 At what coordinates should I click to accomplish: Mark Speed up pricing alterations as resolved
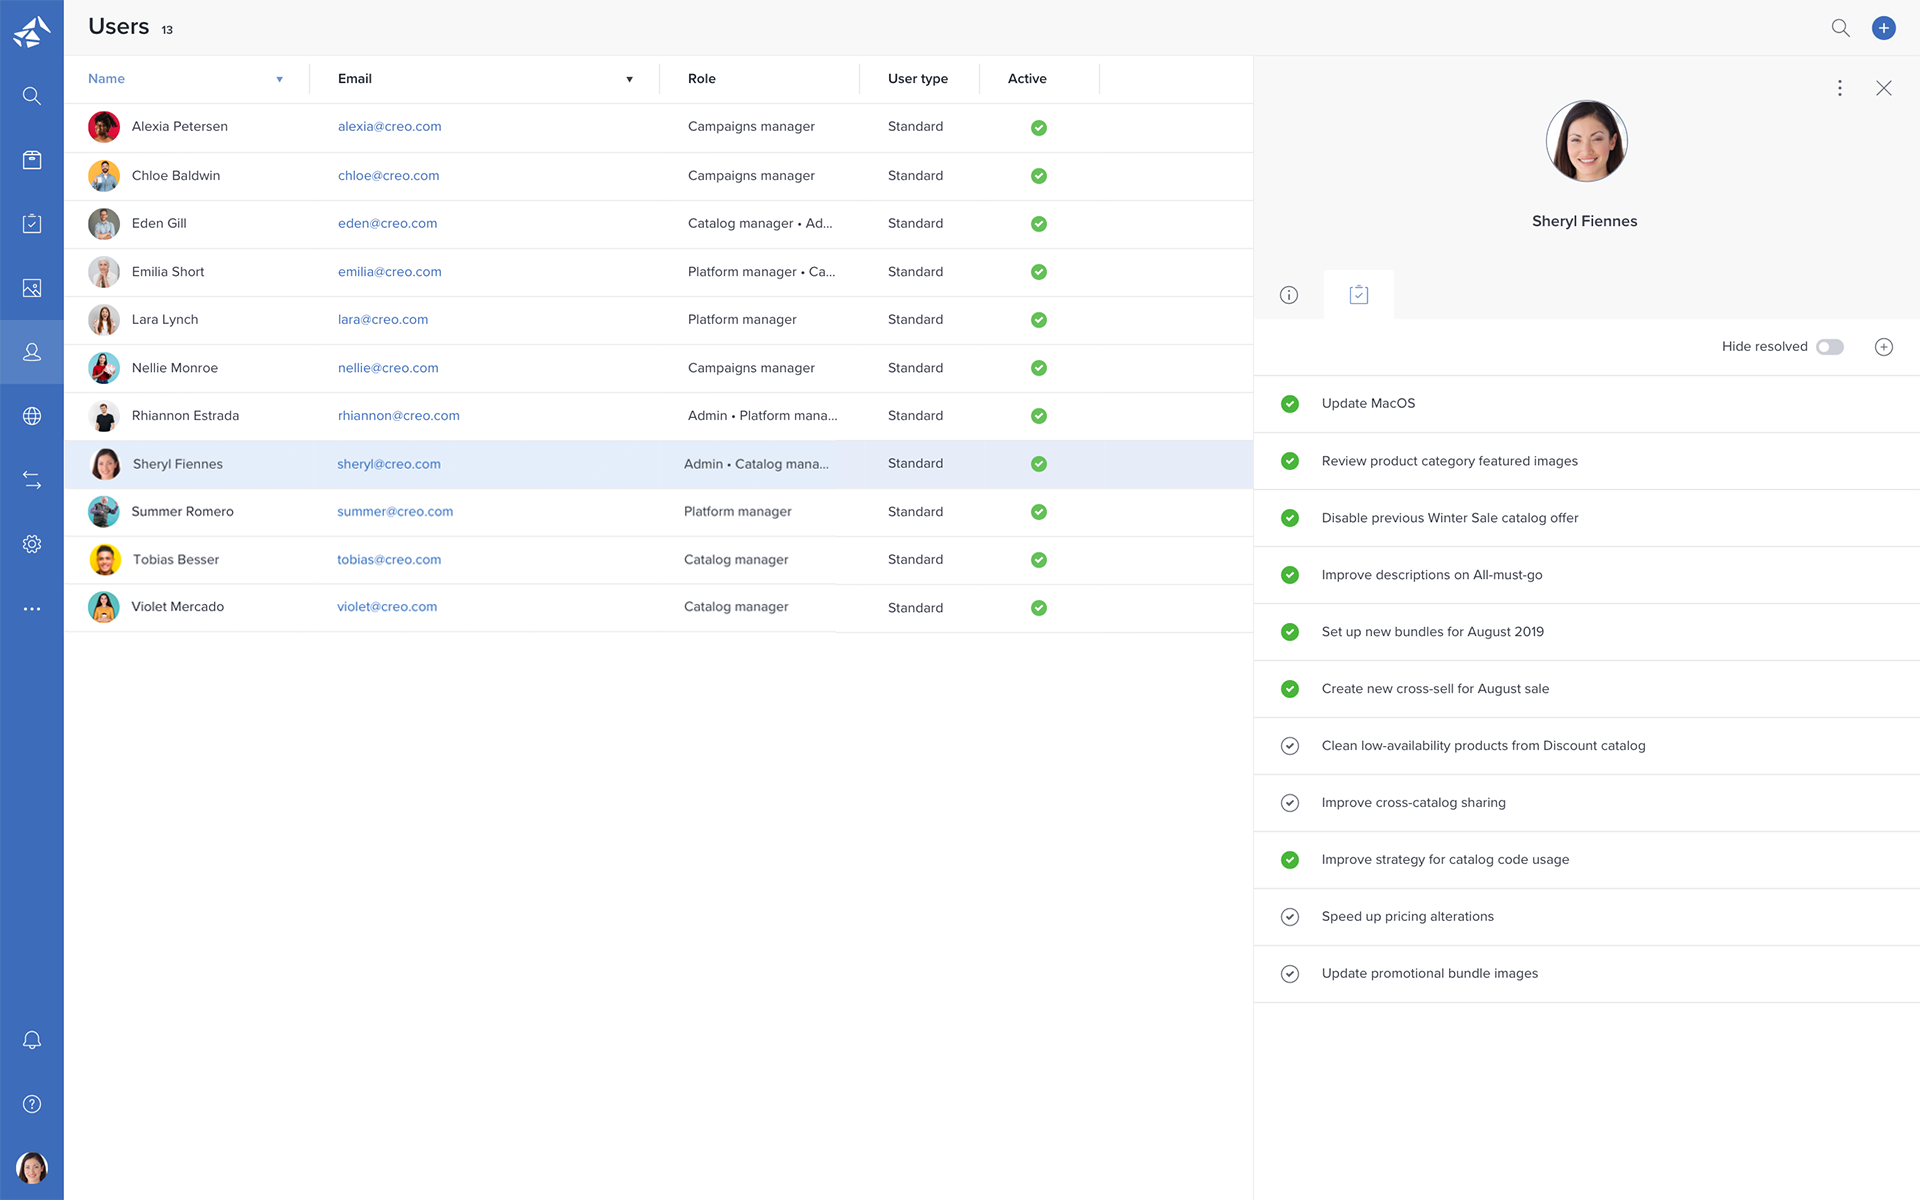1290,917
